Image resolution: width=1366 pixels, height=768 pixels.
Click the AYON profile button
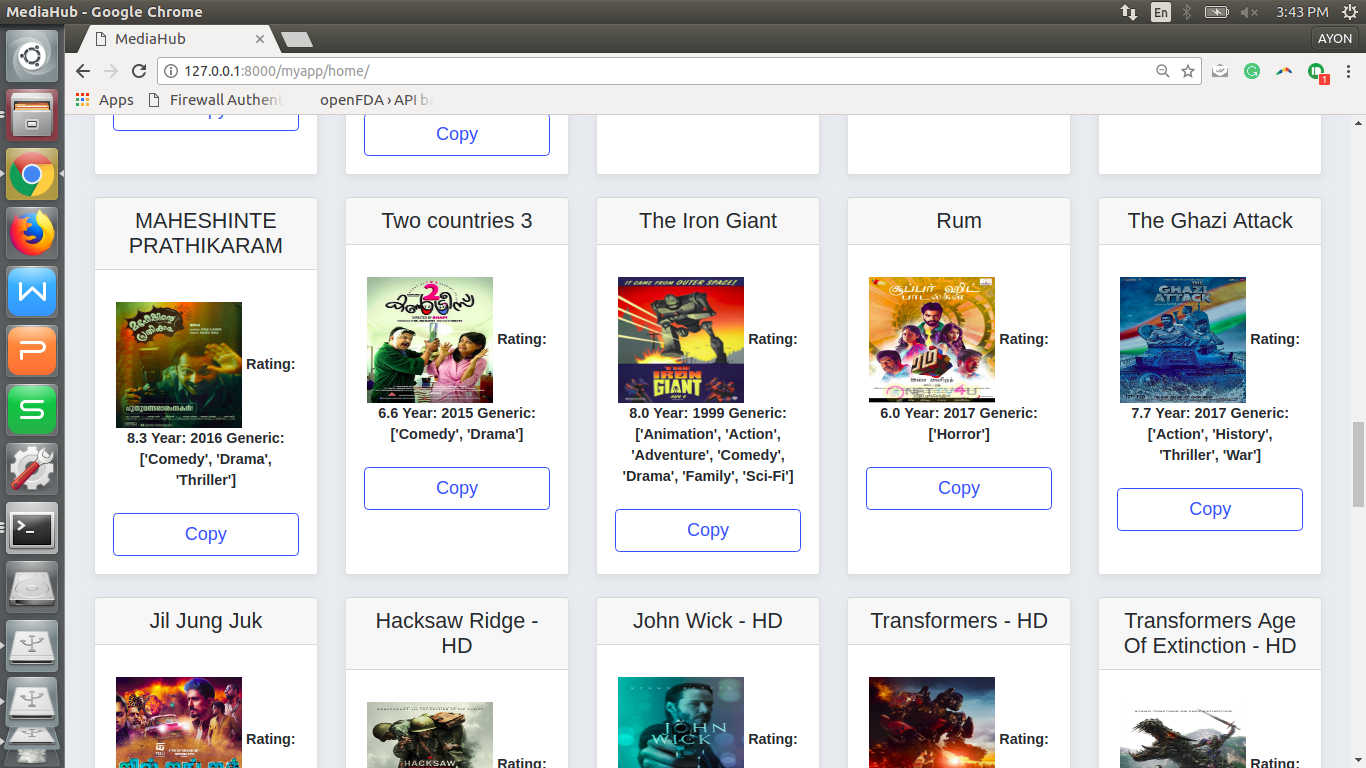1335,39
